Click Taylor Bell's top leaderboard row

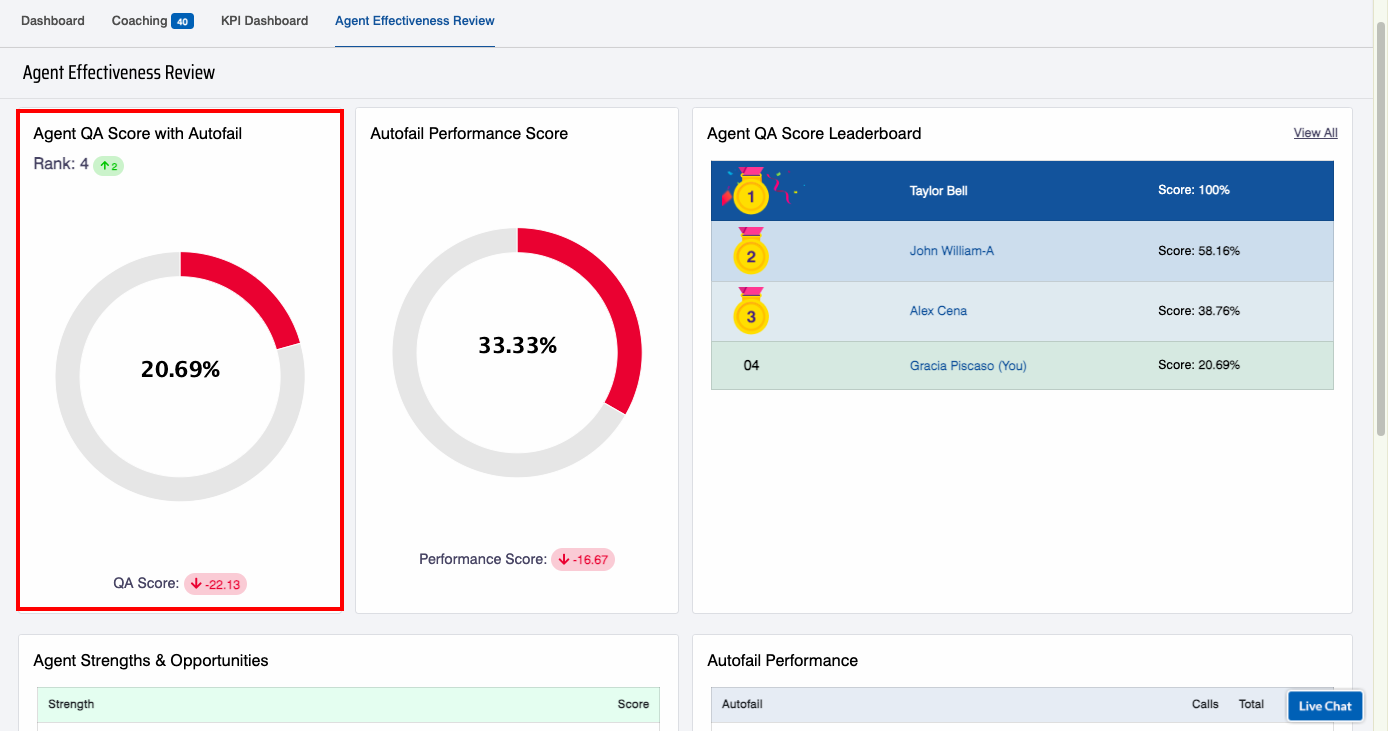(x=1021, y=191)
